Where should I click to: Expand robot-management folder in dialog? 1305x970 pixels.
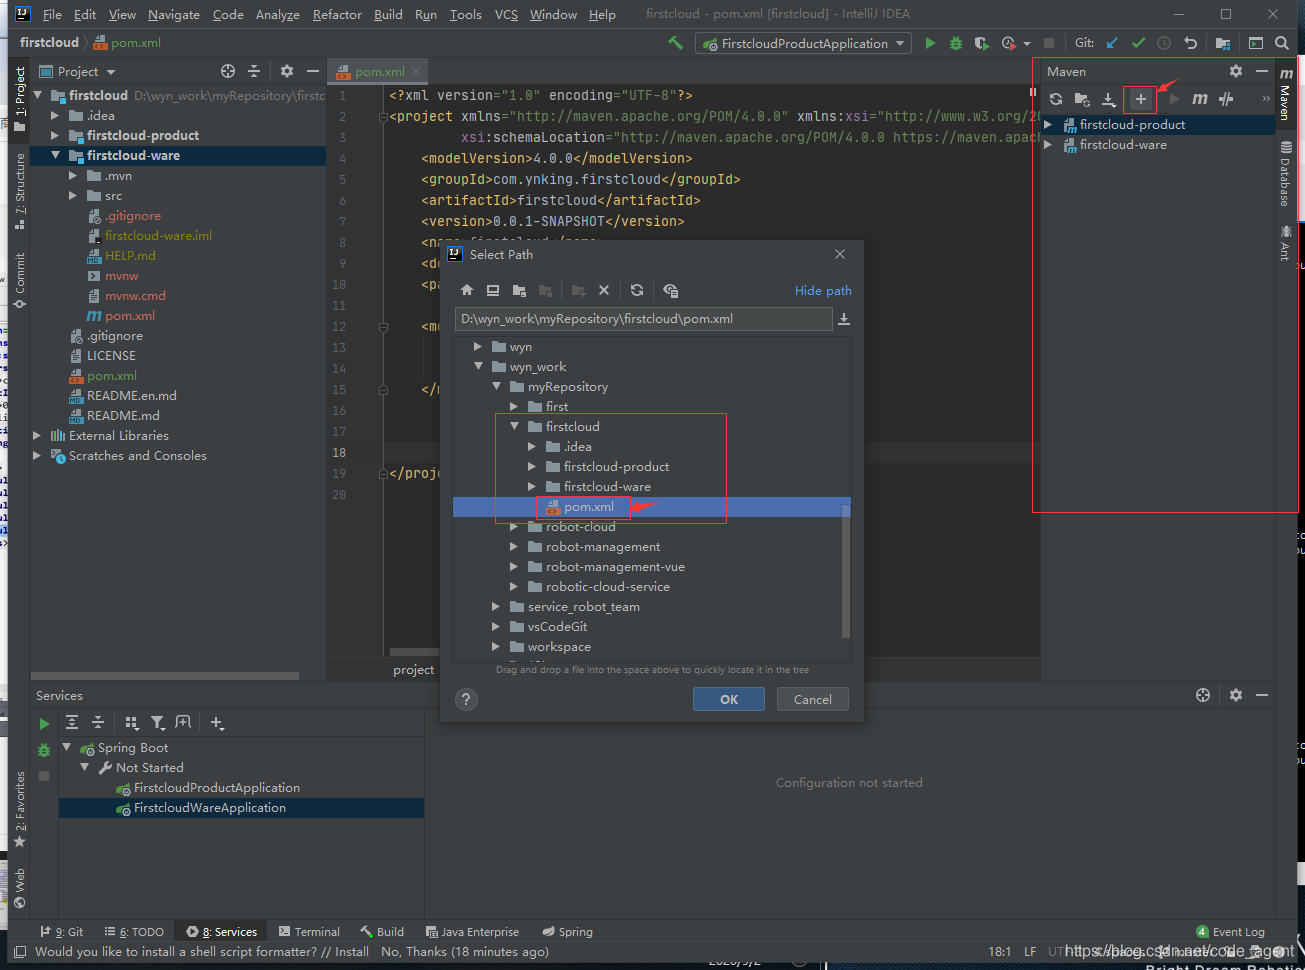pyautogui.click(x=514, y=546)
